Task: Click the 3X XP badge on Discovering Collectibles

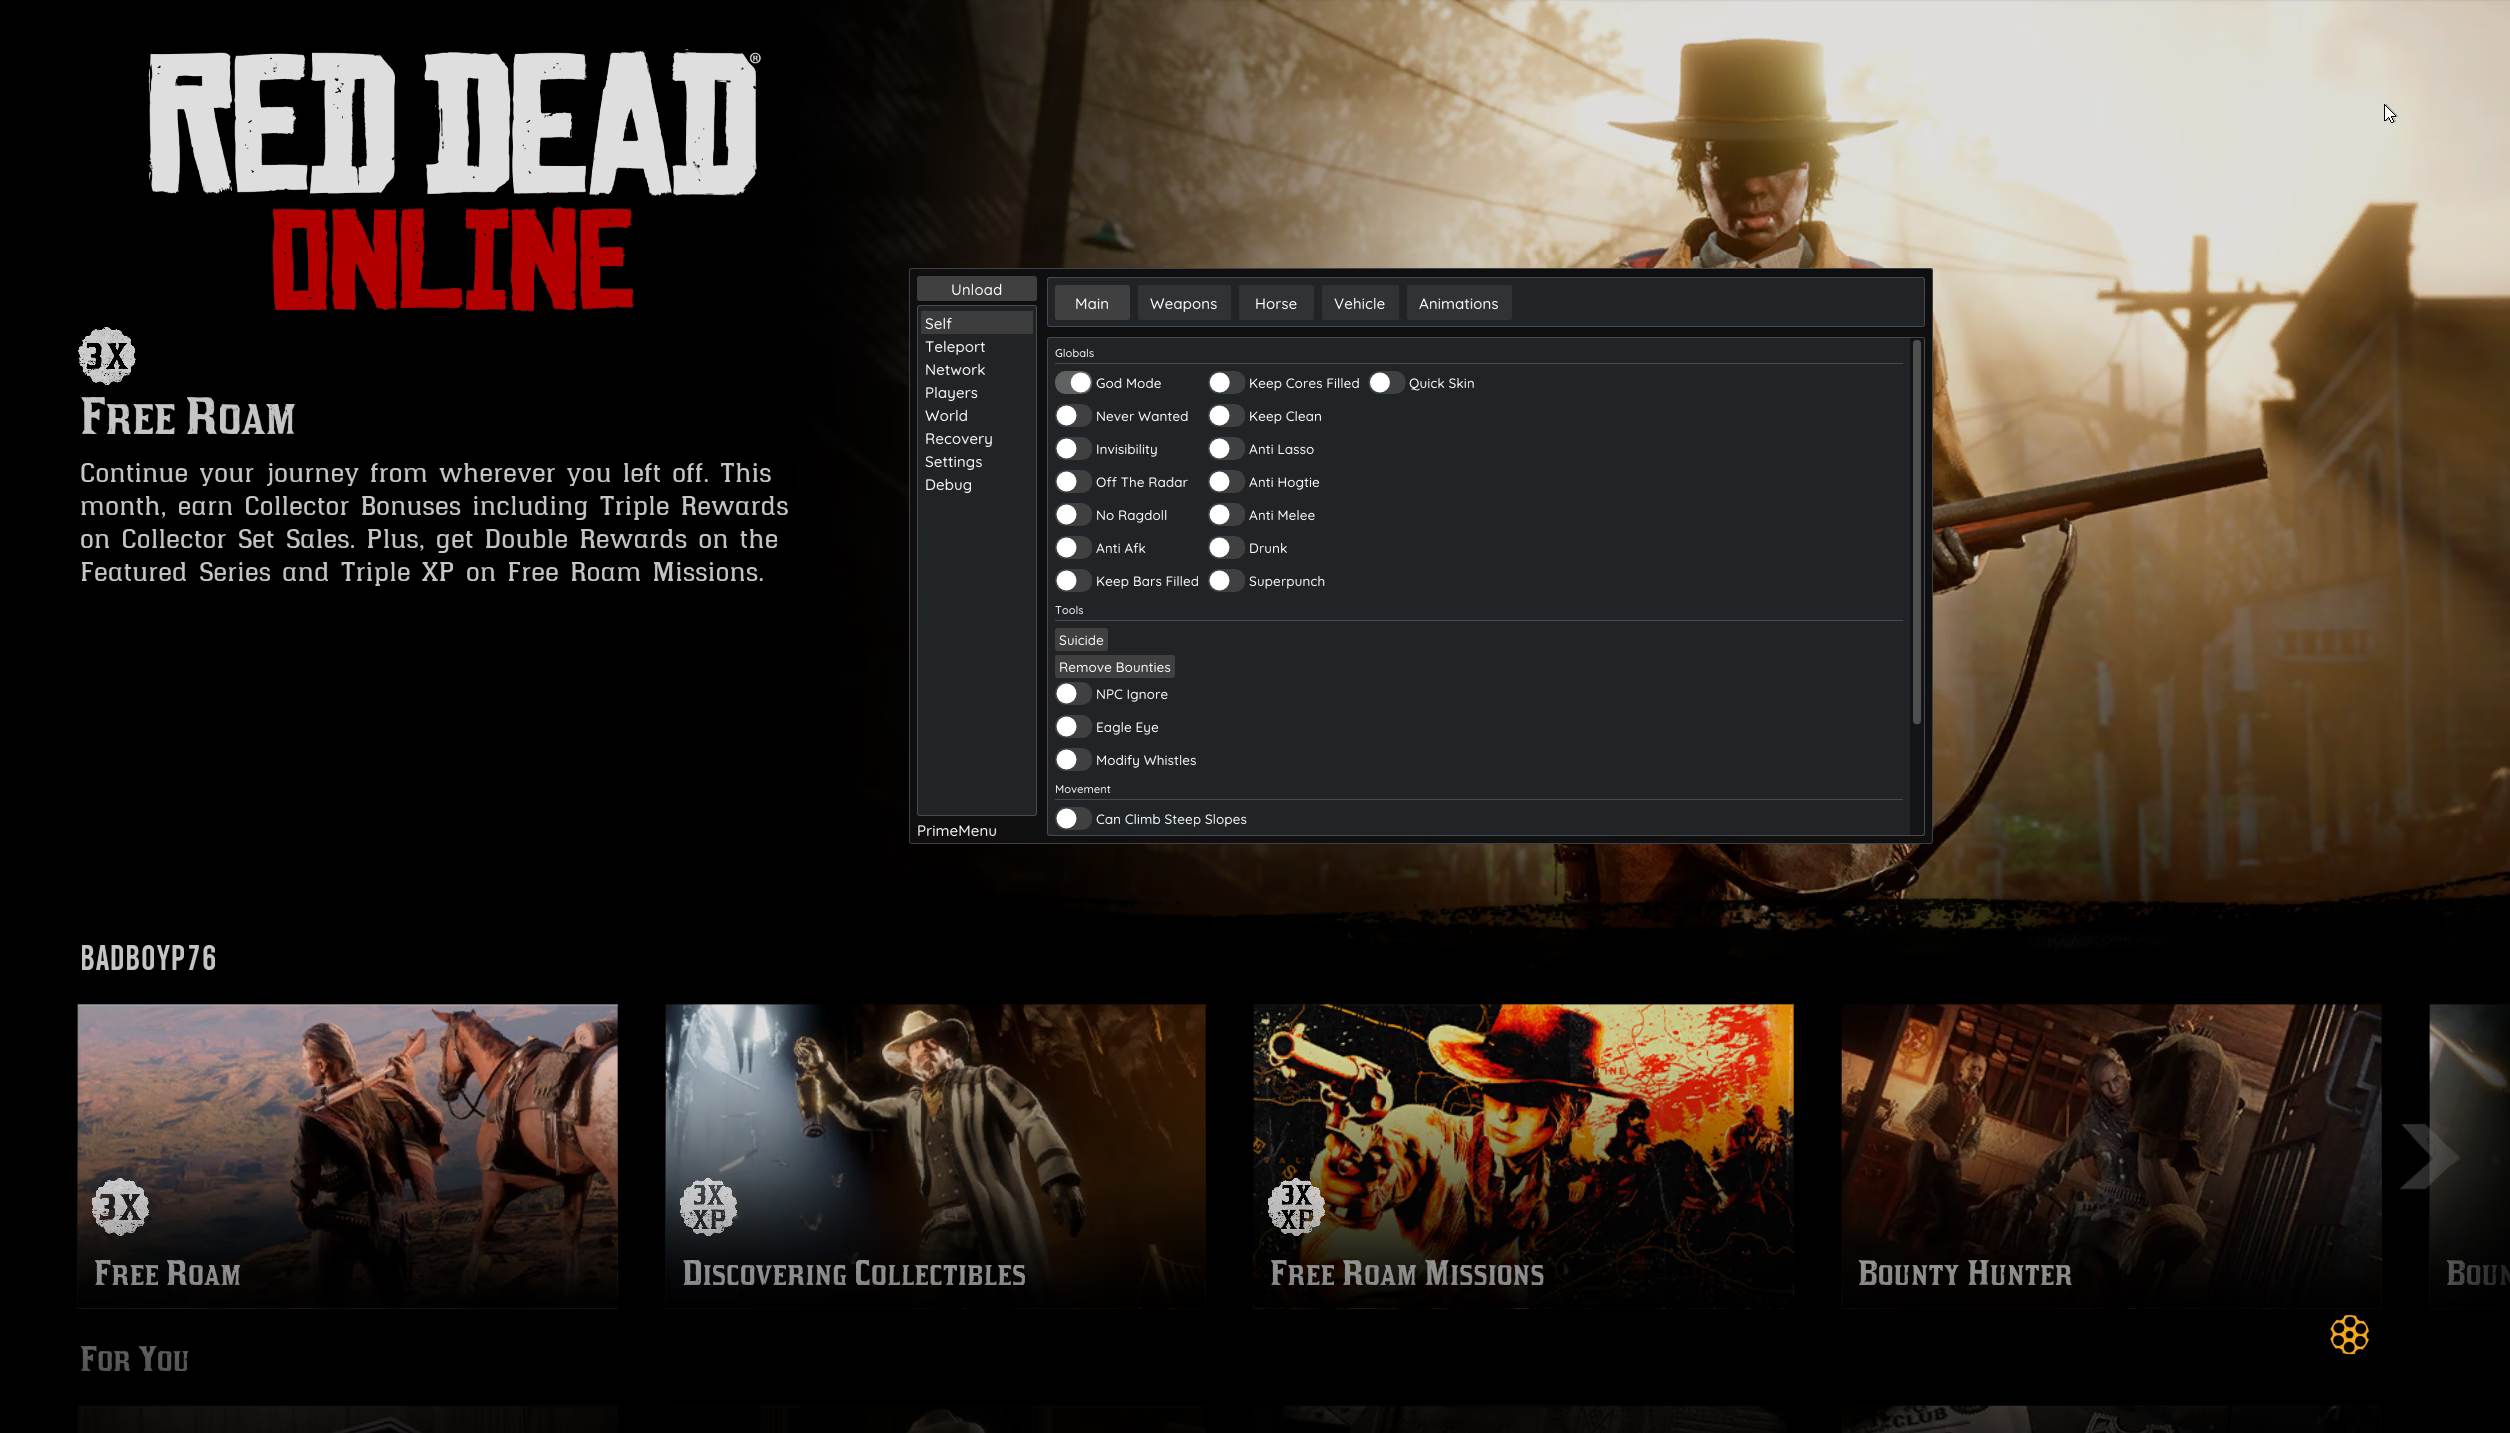Action: [x=708, y=1206]
